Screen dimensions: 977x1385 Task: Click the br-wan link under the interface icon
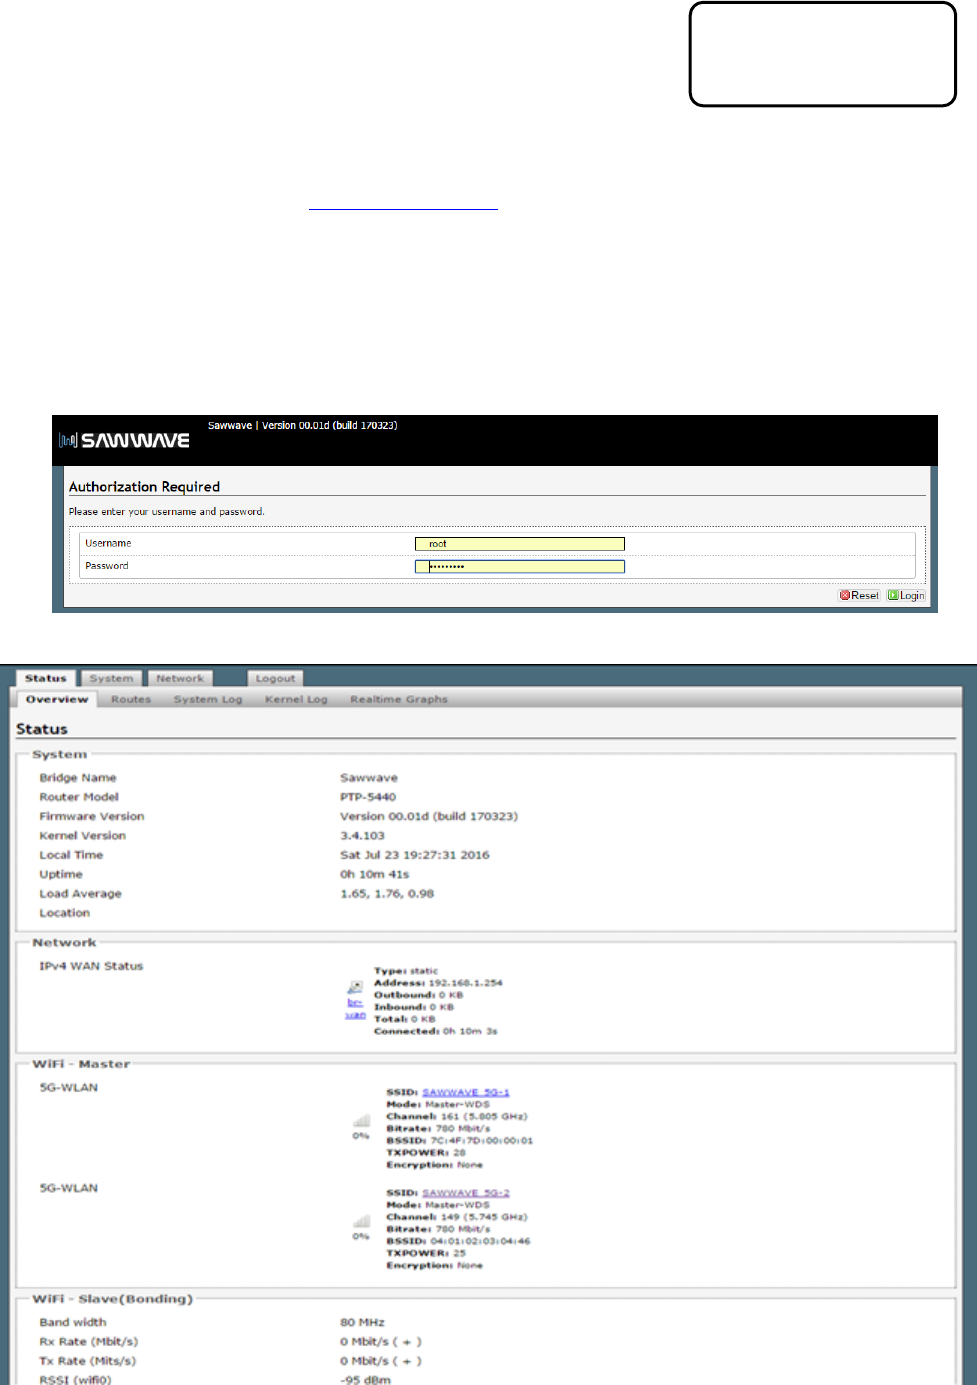point(355,1008)
